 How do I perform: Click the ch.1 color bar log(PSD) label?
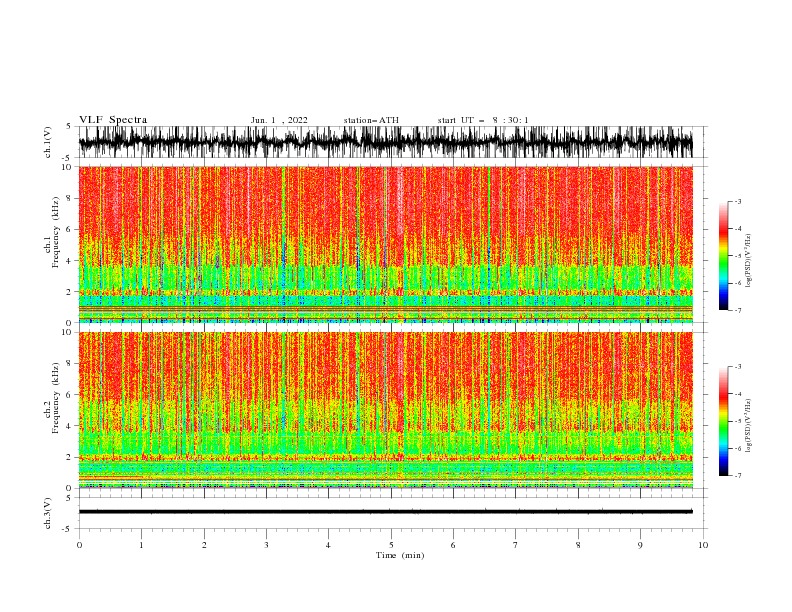[748, 261]
